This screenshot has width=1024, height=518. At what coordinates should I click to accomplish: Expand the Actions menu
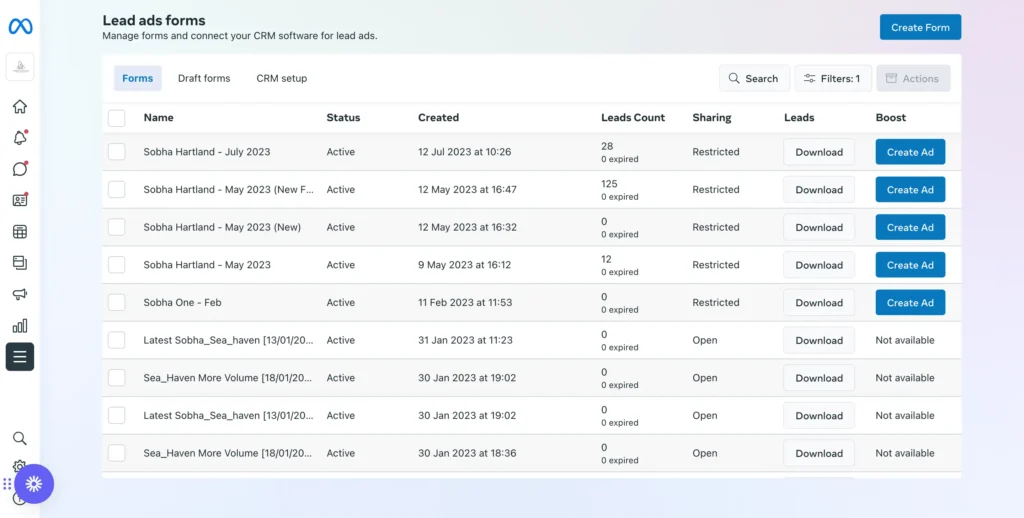(x=912, y=79)
